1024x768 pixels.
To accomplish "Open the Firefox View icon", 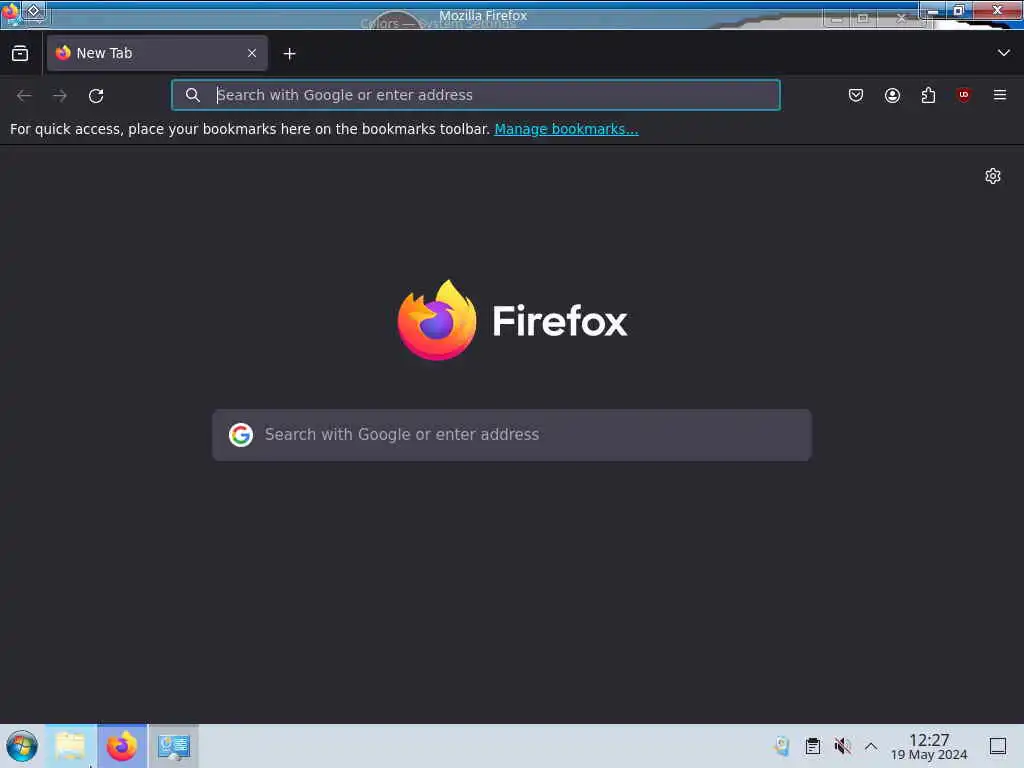I will click(x=20, y=53).
